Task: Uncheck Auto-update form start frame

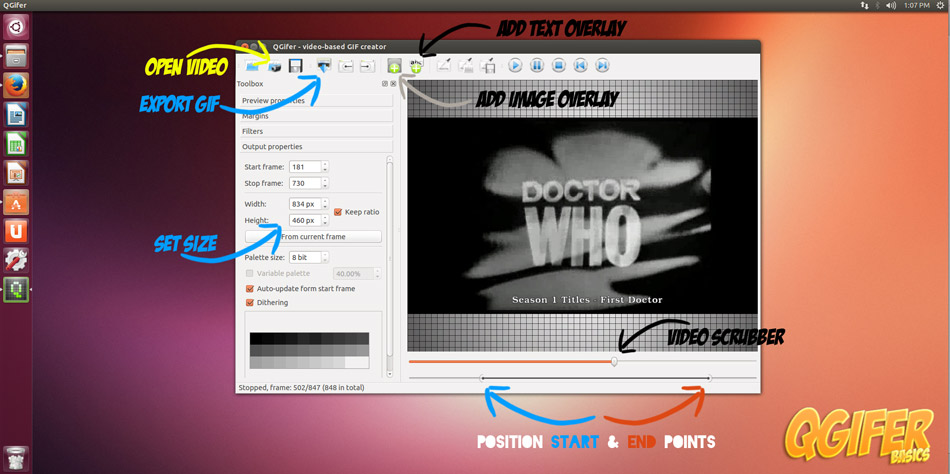Action: coord(250,289)
